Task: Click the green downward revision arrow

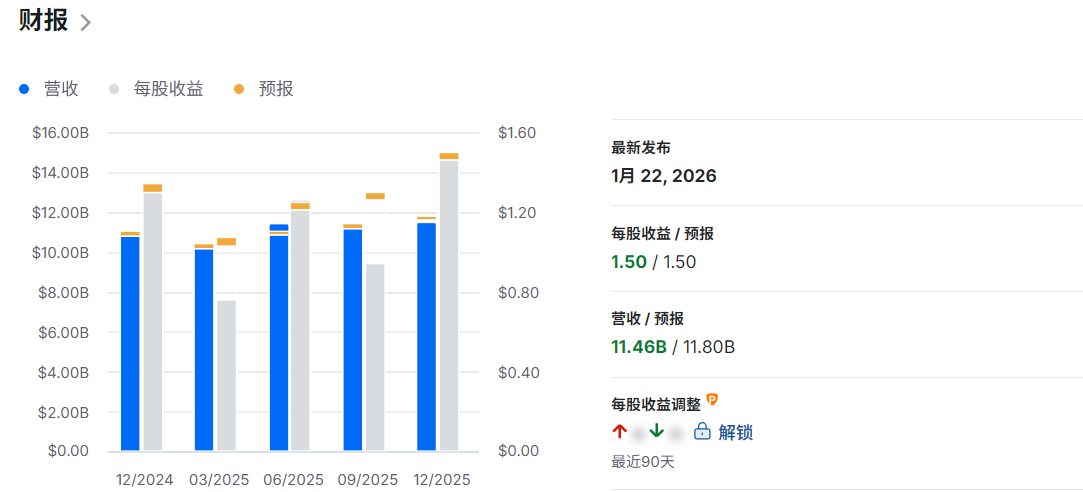Action: (656, 431)
